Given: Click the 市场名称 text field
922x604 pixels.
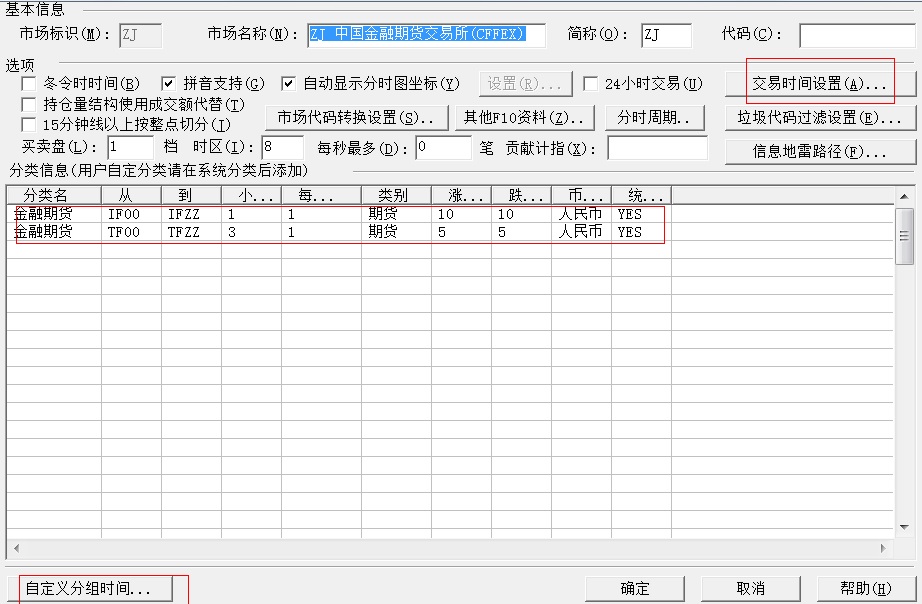Looking at the screenshot, I should pyautogui.click(x=426, y=35).
